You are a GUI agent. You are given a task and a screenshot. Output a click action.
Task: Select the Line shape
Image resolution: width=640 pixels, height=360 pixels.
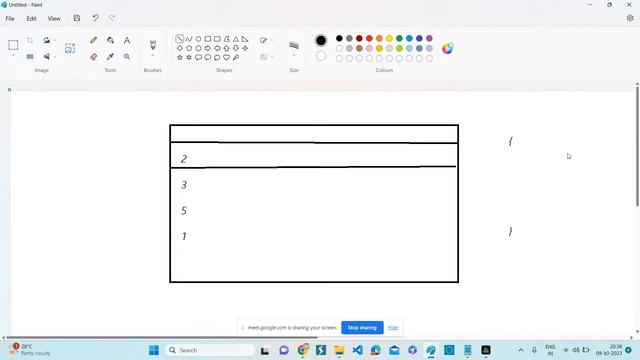(179, 39)
